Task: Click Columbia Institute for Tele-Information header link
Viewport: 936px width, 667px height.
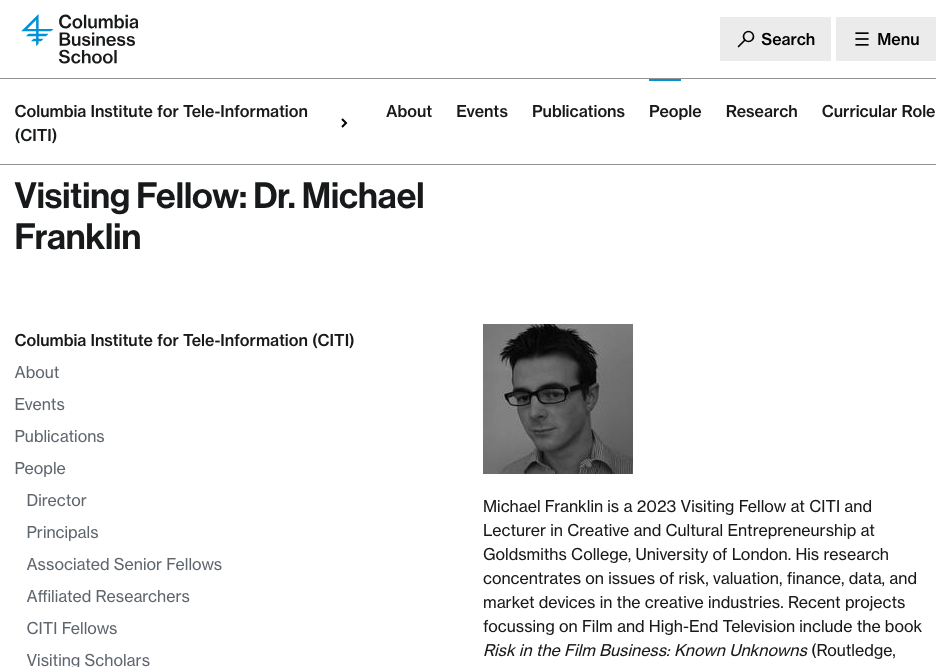Action: click(x=161, y=123)
